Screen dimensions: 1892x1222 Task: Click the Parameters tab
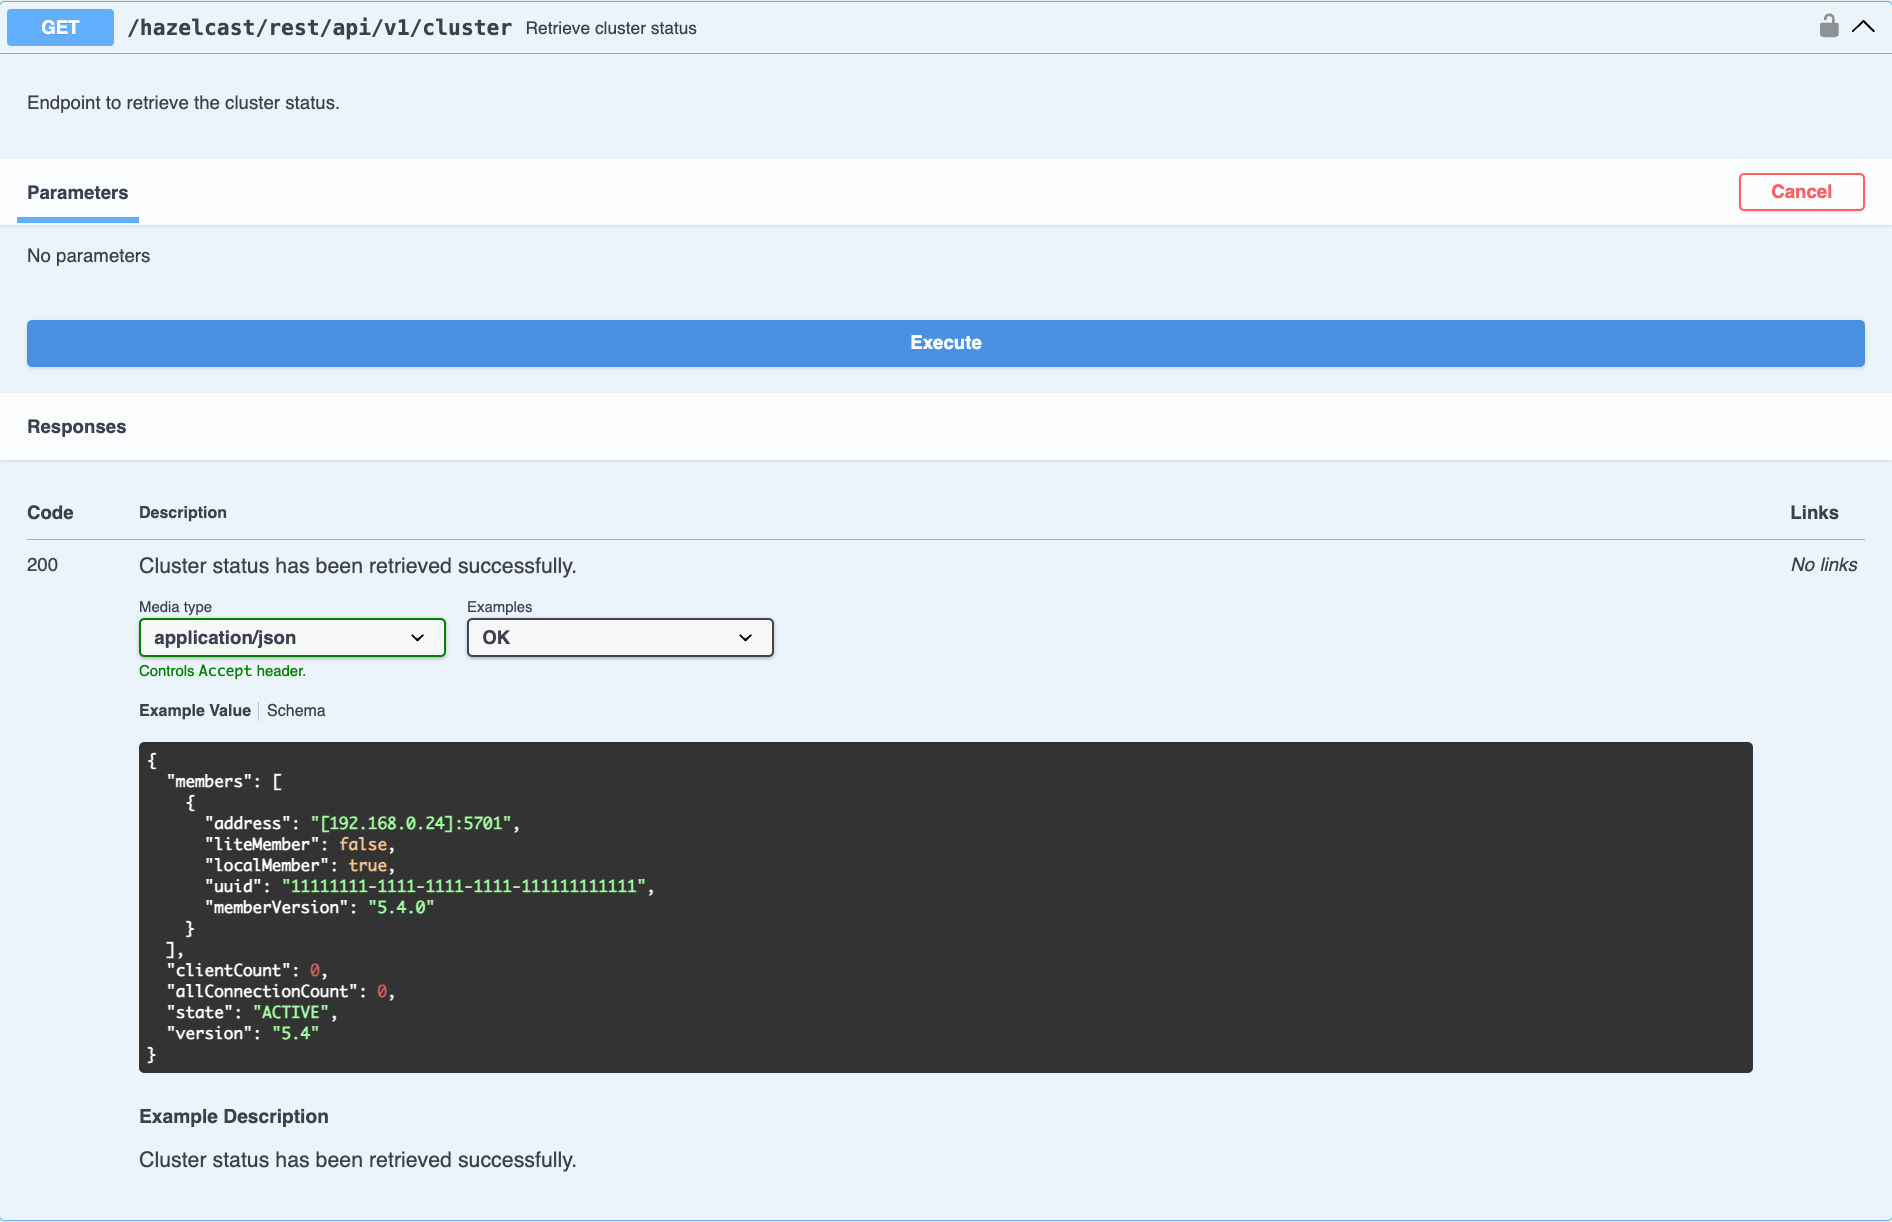(77, 192)
